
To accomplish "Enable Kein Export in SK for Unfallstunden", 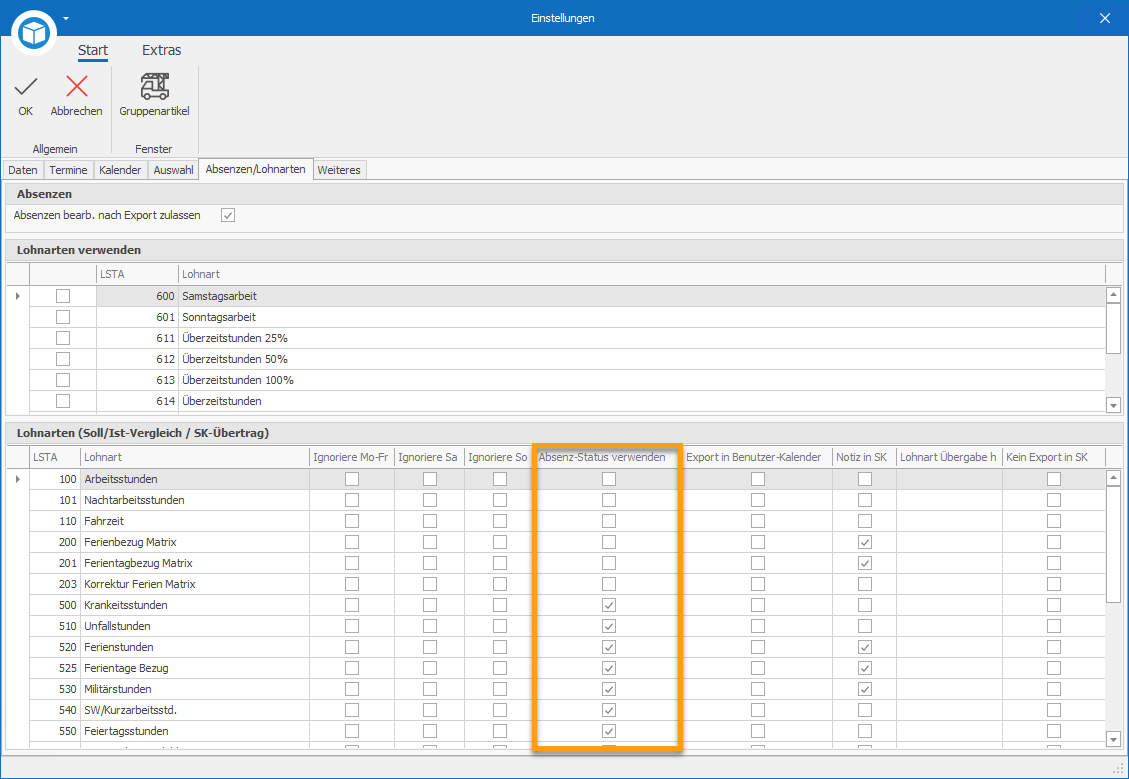I will coord(1054,626).
